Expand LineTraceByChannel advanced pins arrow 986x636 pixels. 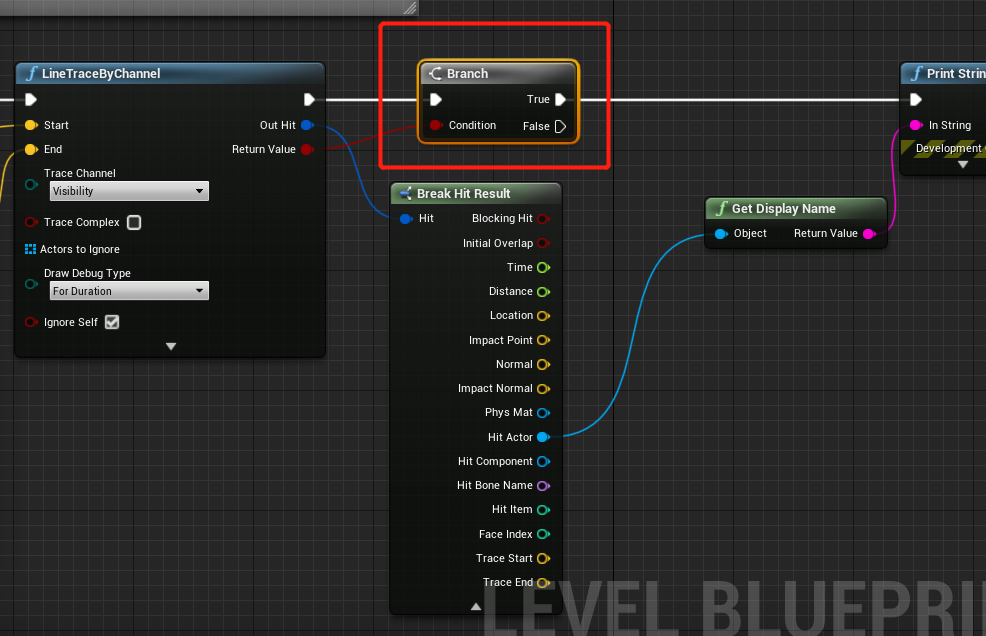pos(170,346)
